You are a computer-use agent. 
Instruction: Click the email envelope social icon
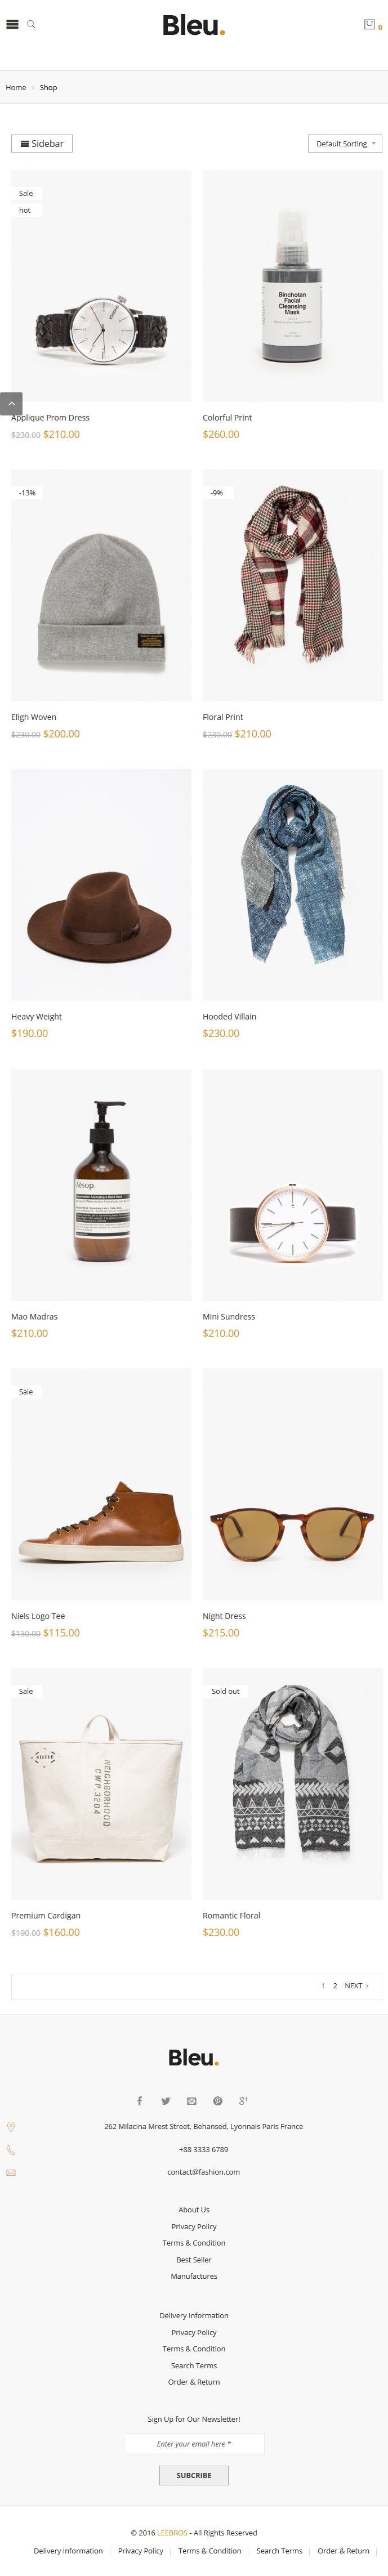point(192,2100)
